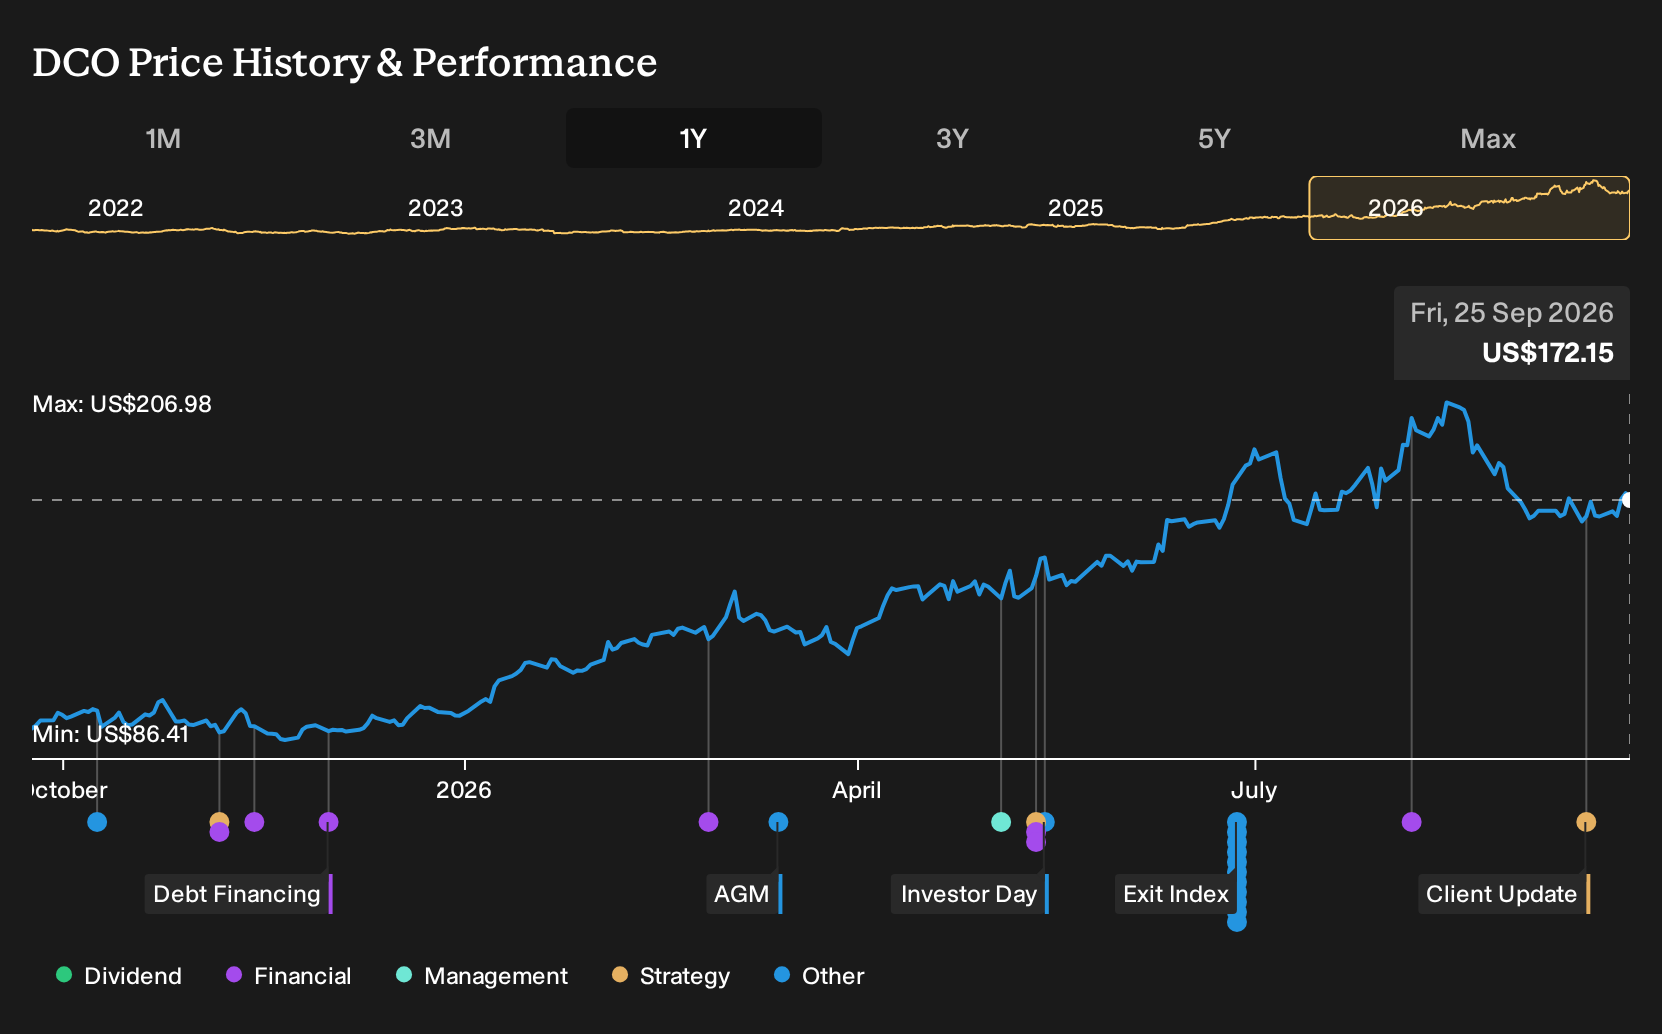Open the AGM event label

point(744,894)
